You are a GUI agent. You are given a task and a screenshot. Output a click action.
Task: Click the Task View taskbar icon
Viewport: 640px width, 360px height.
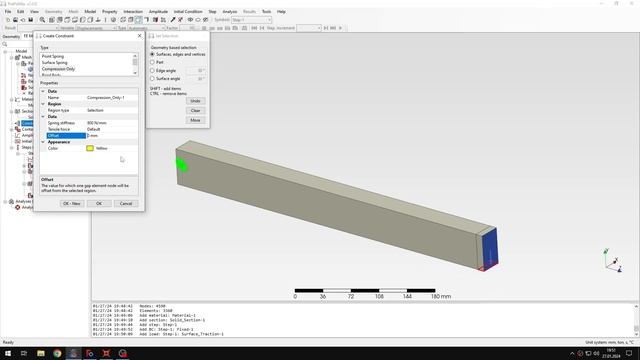tap(24, 353)
